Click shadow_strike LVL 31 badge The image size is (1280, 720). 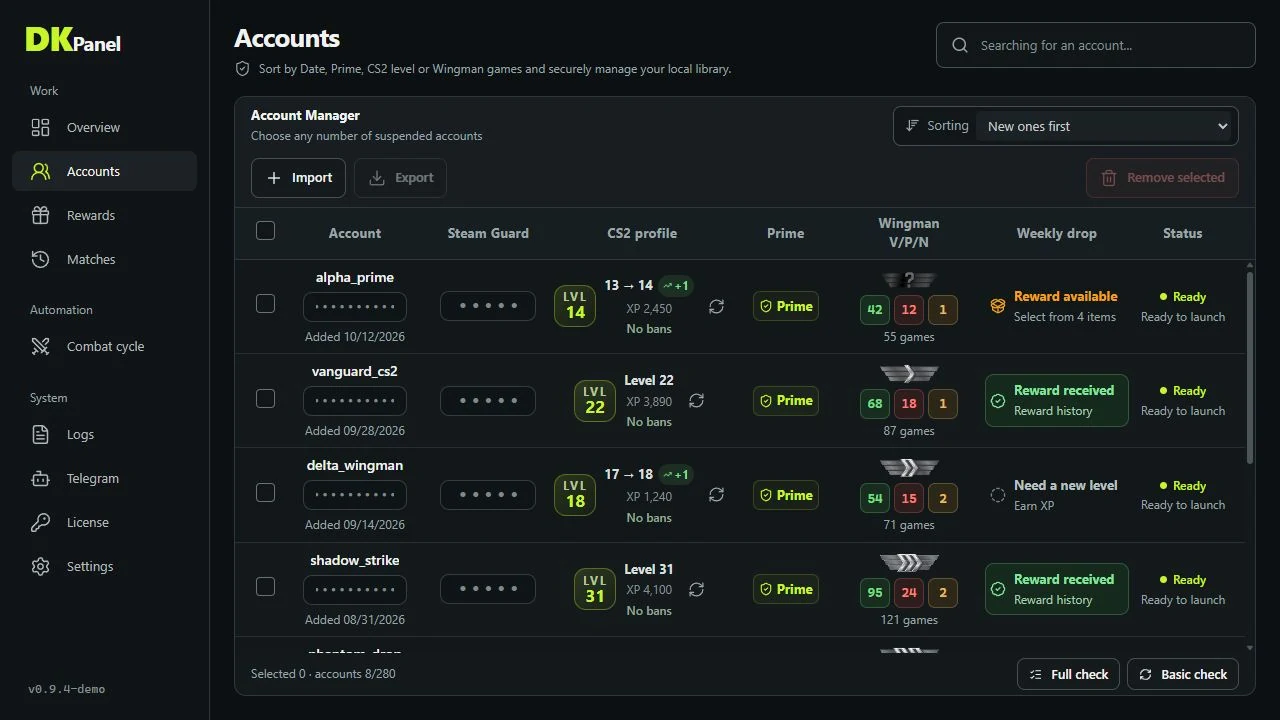click(x=595, y=589)
